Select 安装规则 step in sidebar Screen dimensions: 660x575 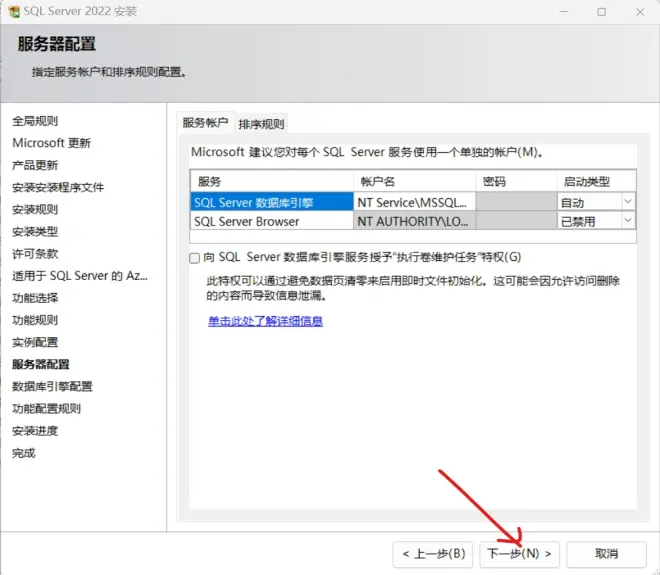click(35, 210)
